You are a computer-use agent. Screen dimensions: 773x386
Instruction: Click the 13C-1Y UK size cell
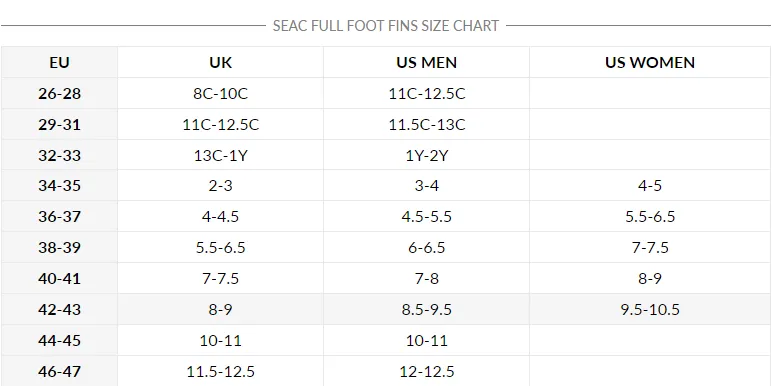(x=220, y=155)
